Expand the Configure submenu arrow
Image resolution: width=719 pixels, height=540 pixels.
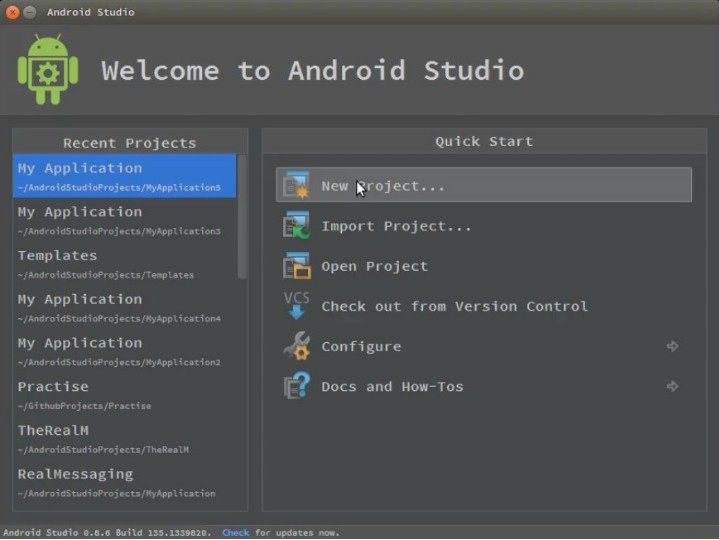coord(673,346)
